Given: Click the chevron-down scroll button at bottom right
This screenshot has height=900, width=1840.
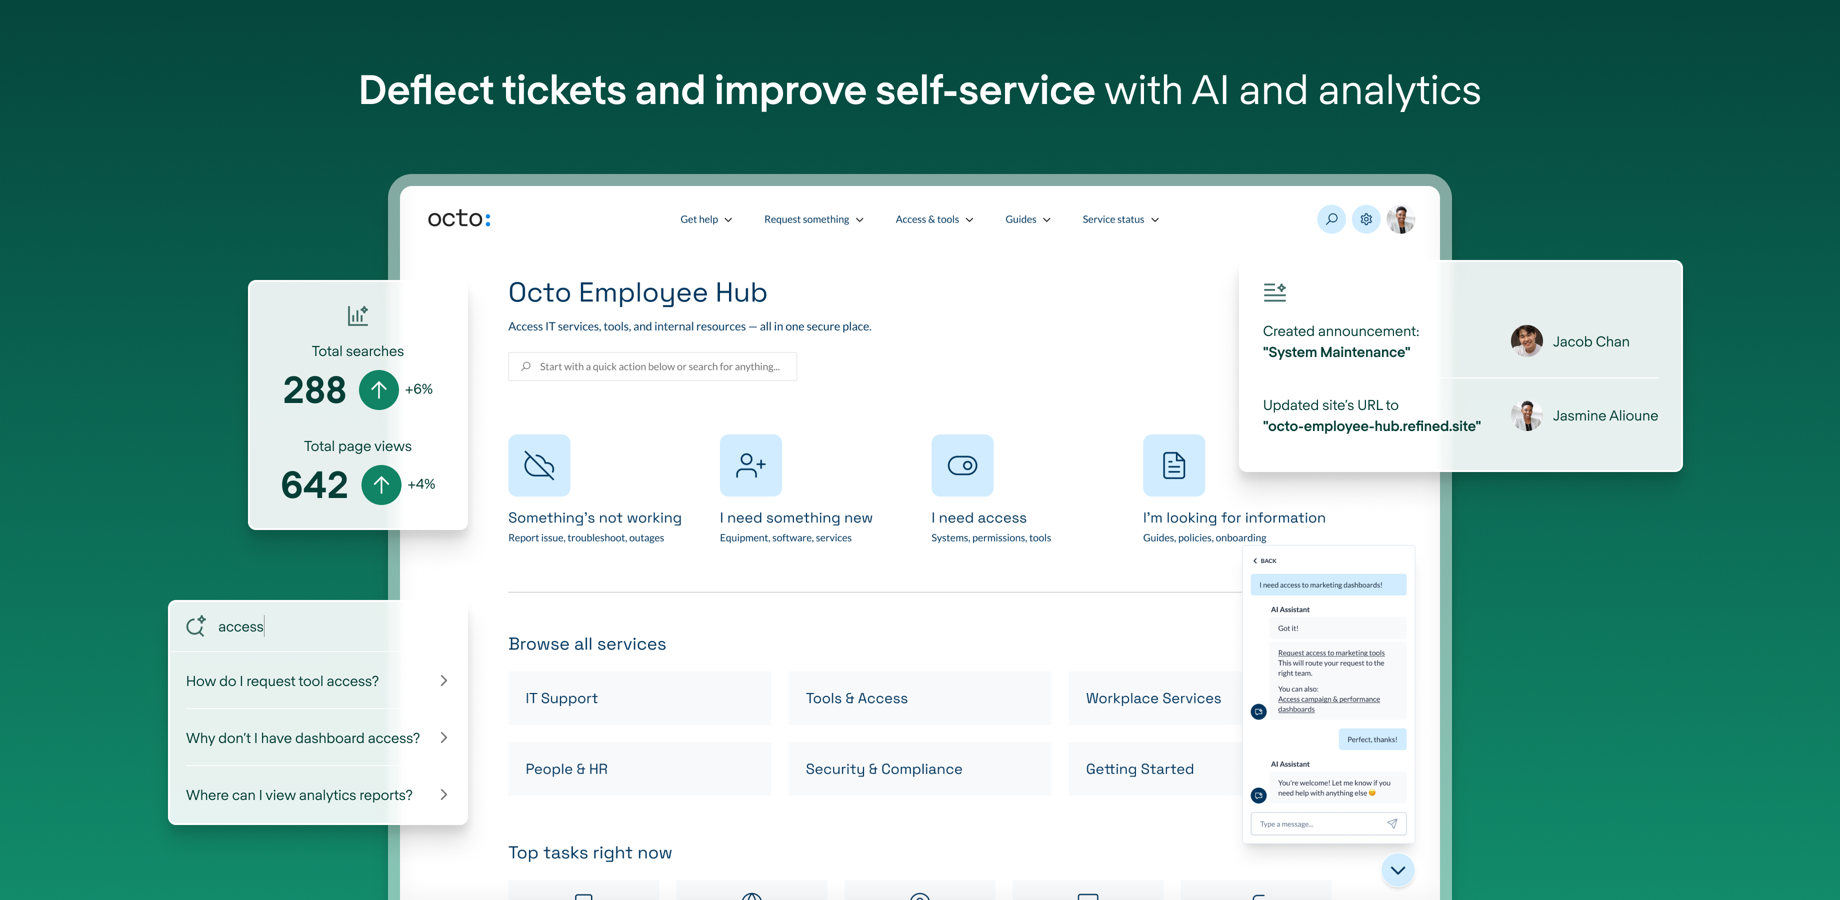Looking at the screenshot, I should 1397,870.
